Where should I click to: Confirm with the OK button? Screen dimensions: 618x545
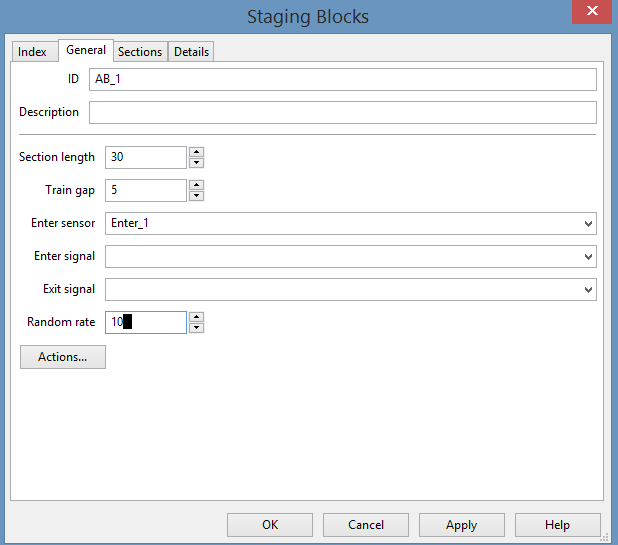tap(270, 525)
